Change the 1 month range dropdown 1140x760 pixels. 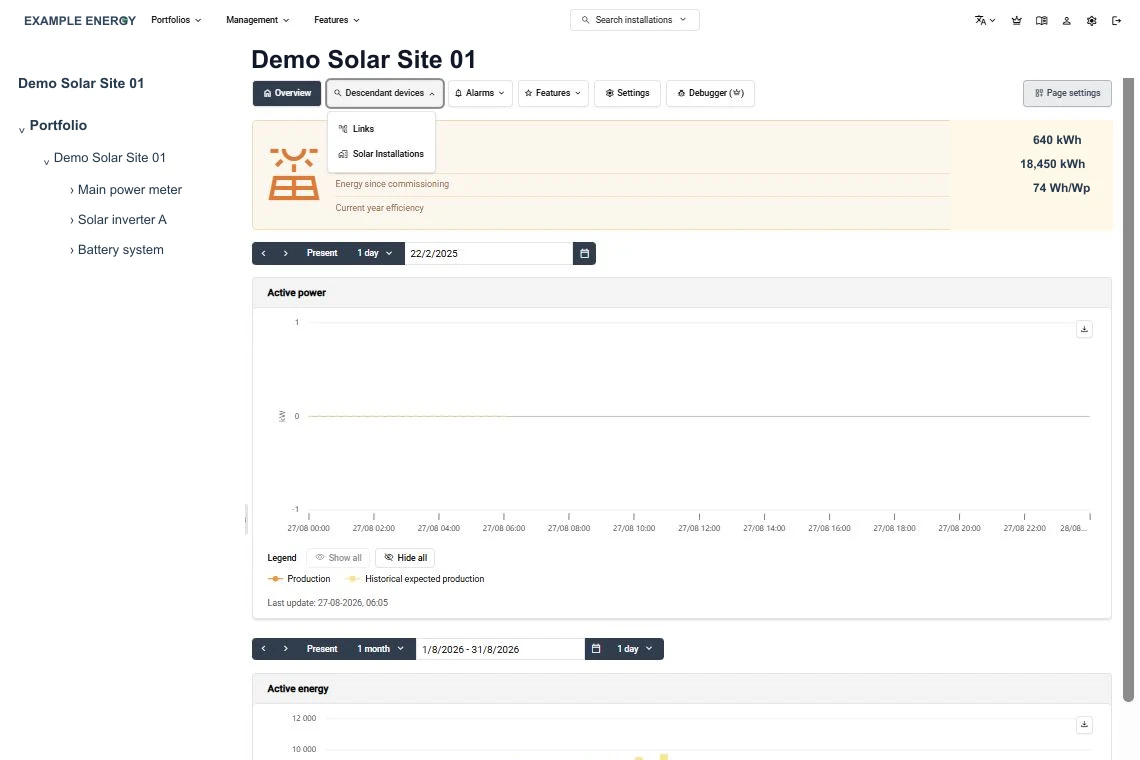(381, 649)
